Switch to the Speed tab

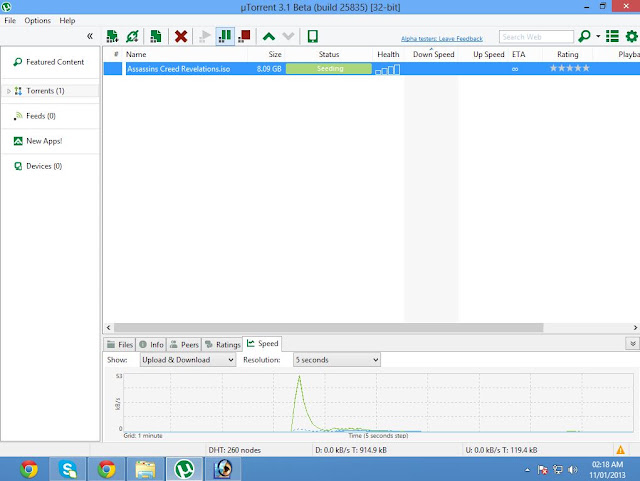pyautogui.click(x=262, y=344)
